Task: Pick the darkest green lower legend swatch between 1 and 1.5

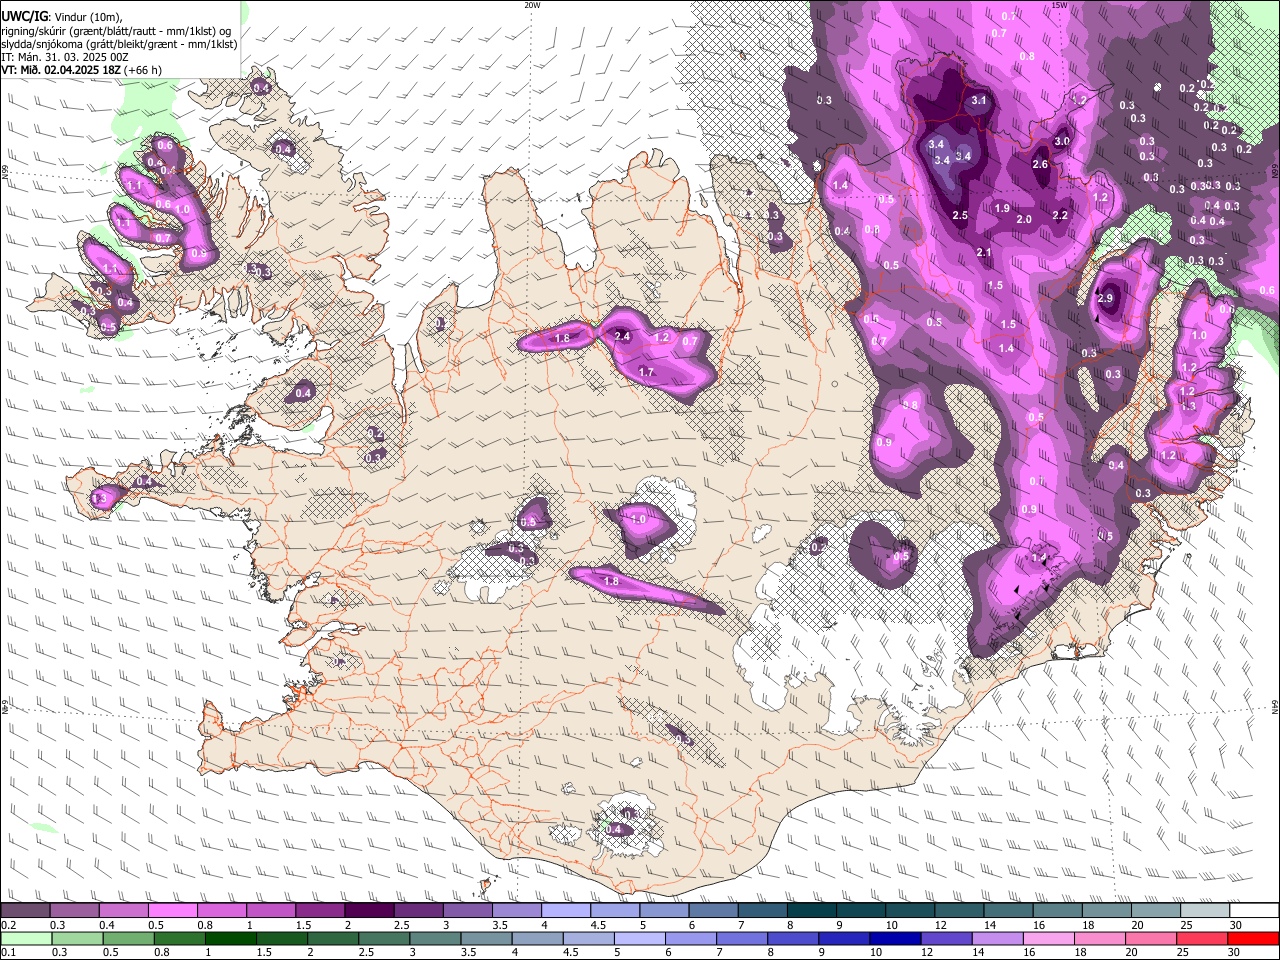Action: [x=230, y=938]
